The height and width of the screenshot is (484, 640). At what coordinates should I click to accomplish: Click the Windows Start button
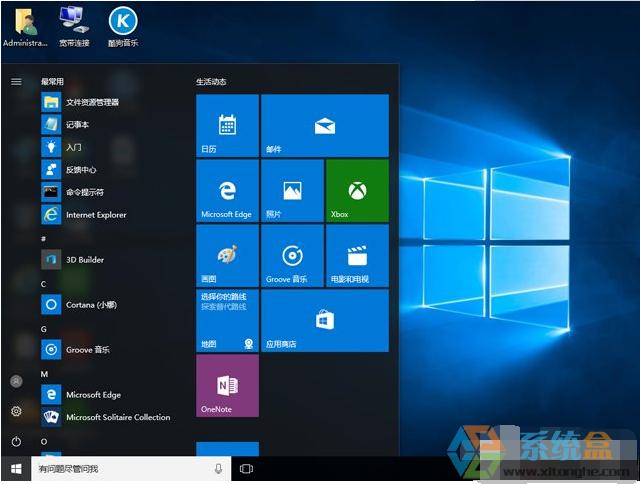point(16,468)
